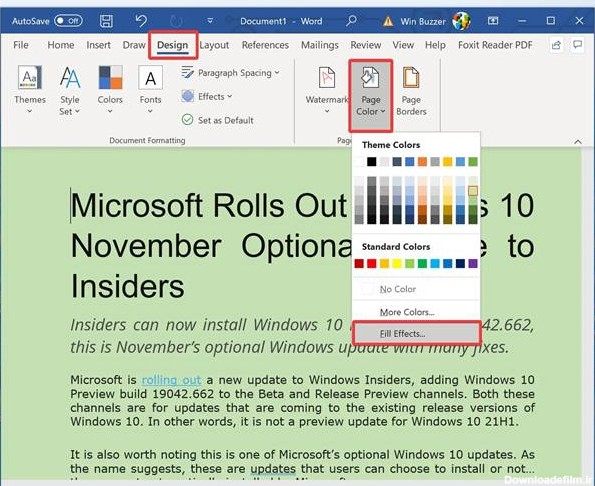Open the Colors theme dropdown
Image resolution: width=595 pixels, height=486 pixels.
click(x=110, y=90)
